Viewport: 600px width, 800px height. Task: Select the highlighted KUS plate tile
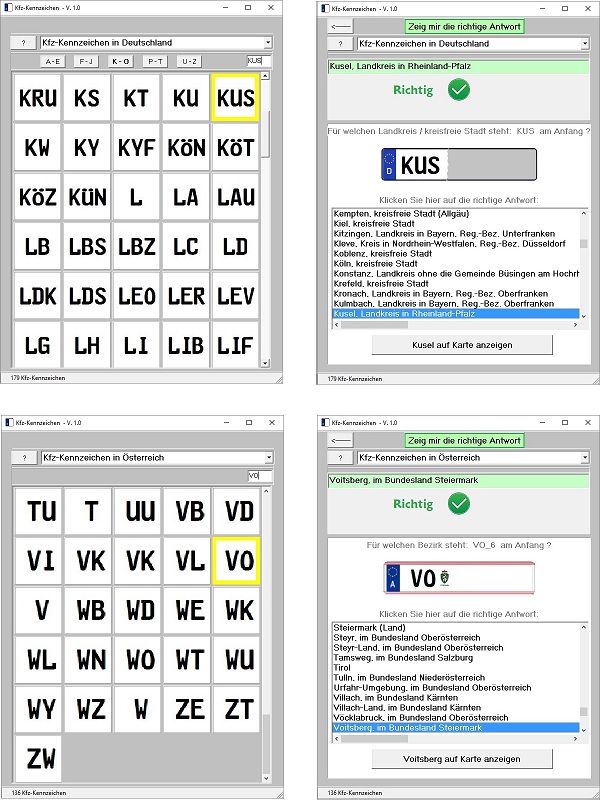236,98
